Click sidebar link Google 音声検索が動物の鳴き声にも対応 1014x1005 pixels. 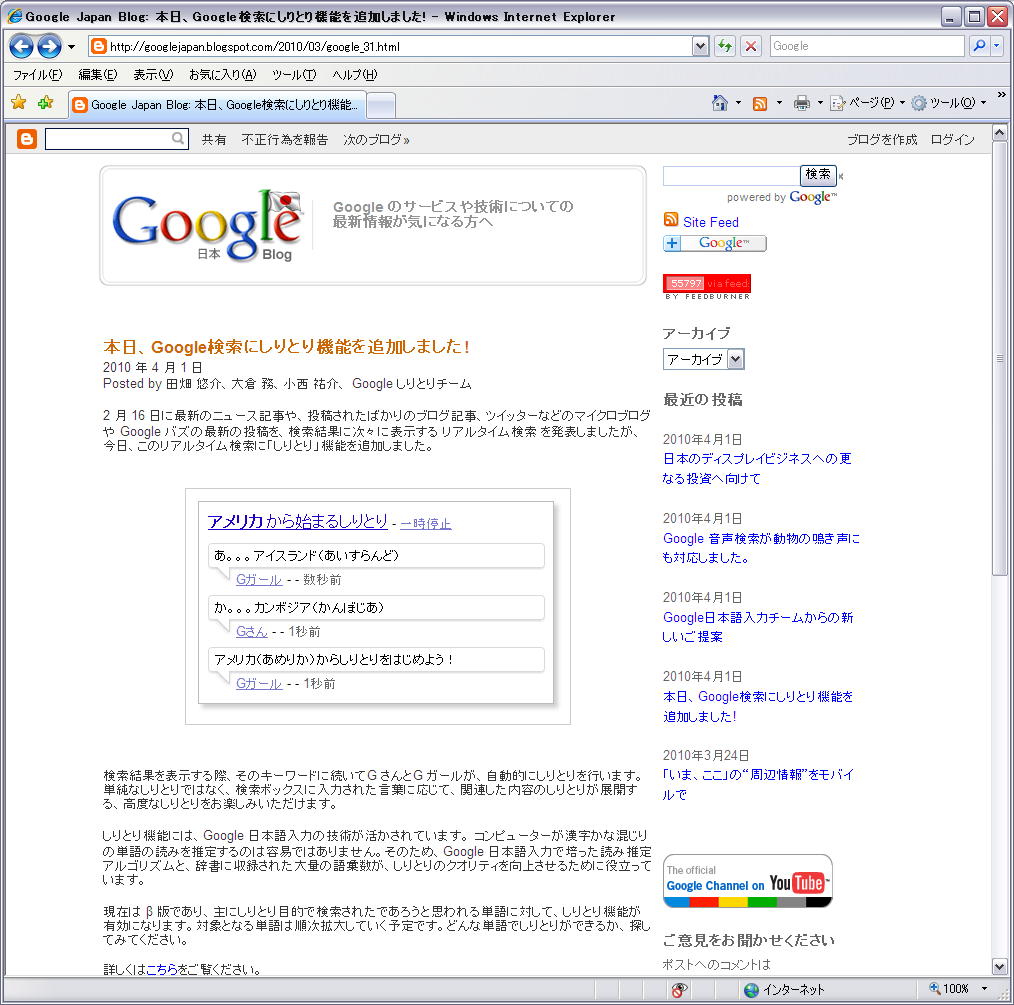761,548
